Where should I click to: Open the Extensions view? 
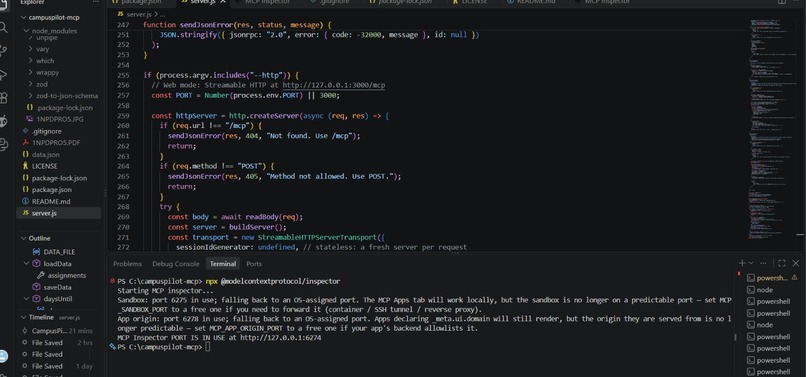3,98
